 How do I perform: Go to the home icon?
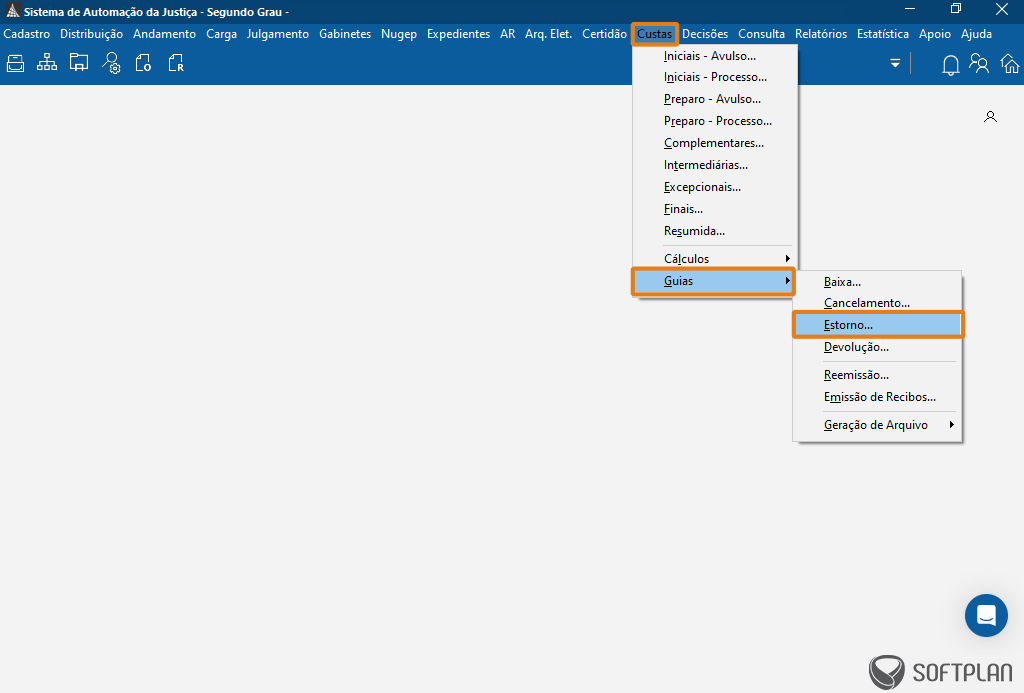tap(1010, 63)
